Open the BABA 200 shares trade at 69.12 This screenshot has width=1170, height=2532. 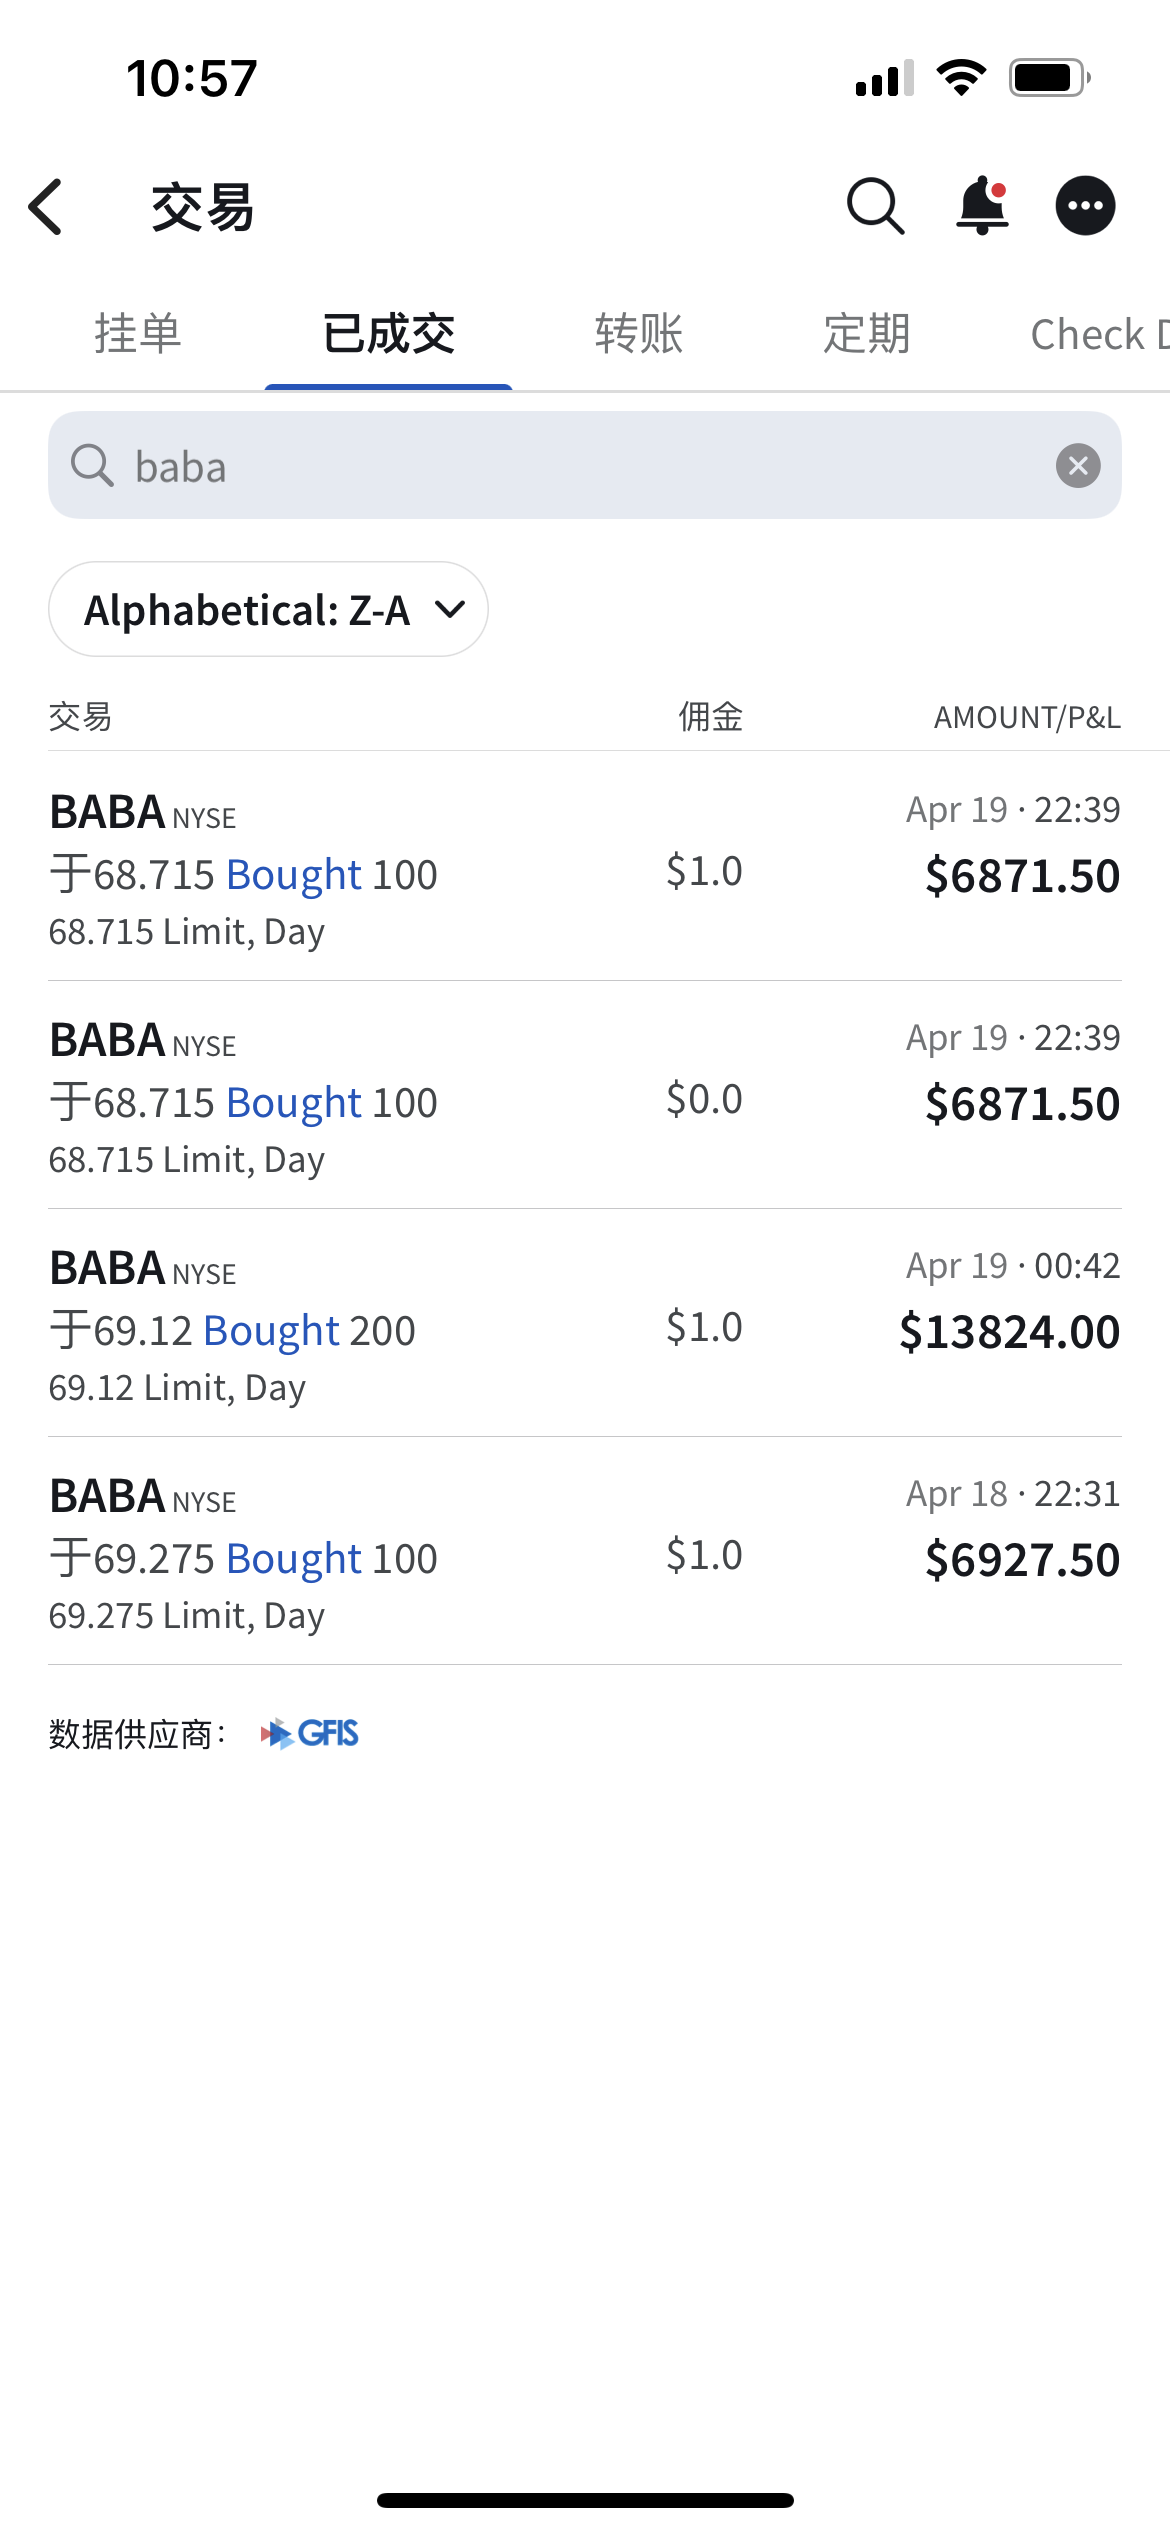585,1324
